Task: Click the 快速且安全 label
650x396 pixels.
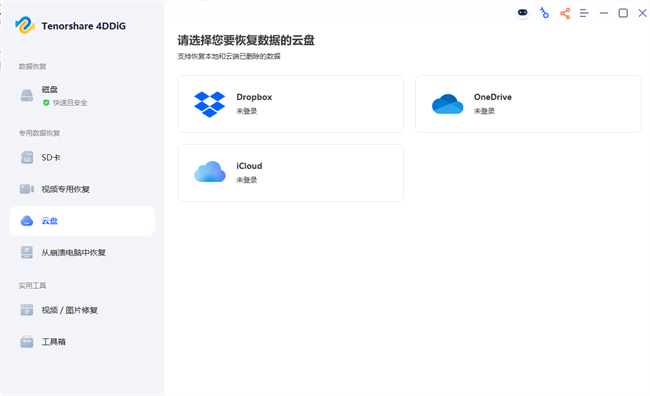Action: click(70, 102)
